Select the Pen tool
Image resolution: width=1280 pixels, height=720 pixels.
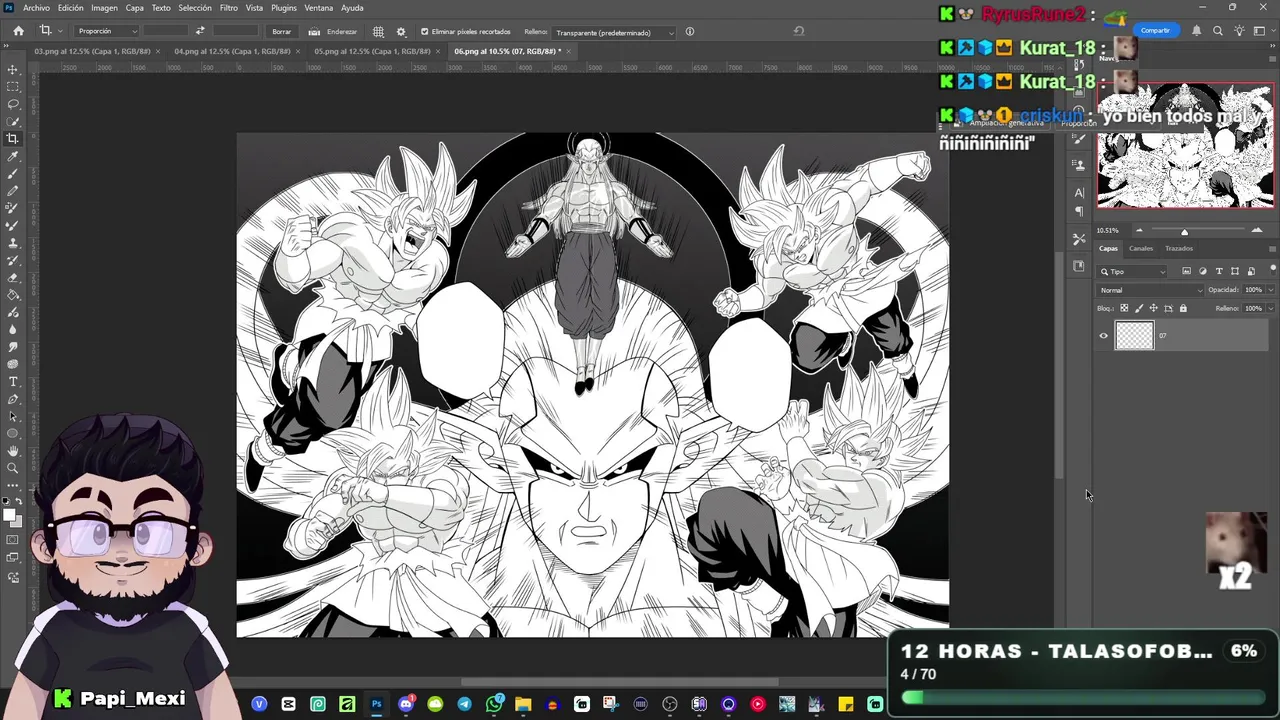click(13, 398)
